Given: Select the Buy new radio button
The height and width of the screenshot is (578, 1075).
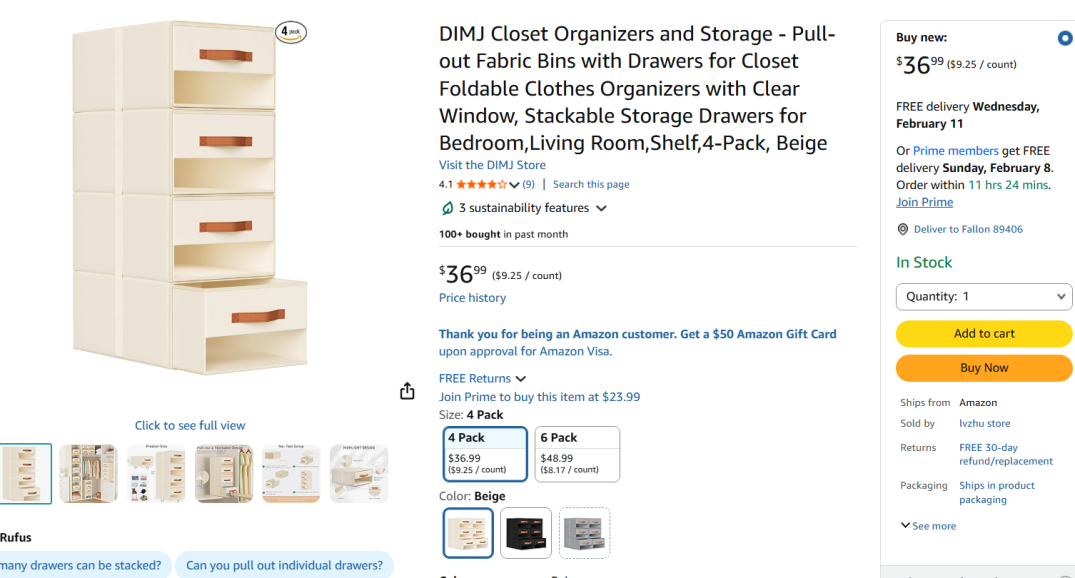Looking at the screenshot, I should 1064,39.
